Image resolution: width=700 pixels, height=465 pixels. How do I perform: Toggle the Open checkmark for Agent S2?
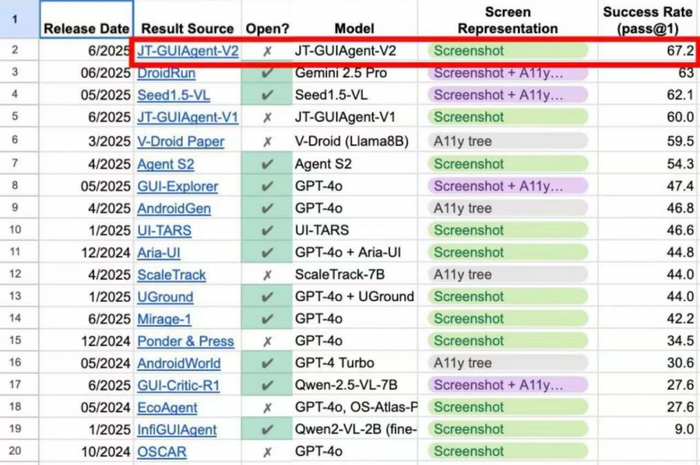[x=266, y=163]
